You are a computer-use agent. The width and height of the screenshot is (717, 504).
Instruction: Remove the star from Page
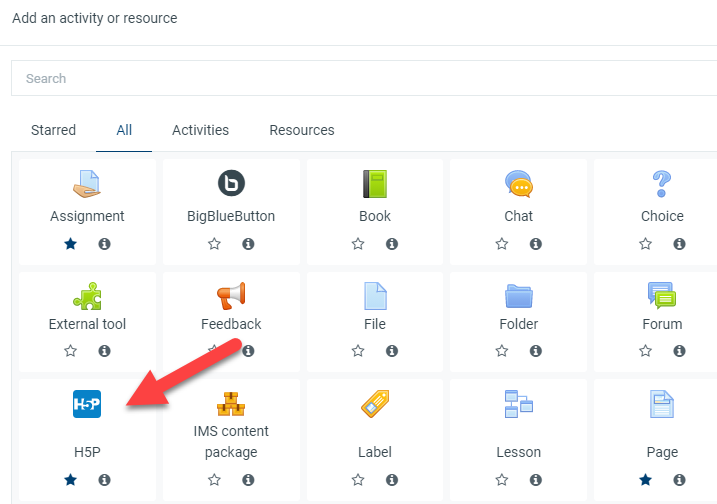click(x=646, y=479)
